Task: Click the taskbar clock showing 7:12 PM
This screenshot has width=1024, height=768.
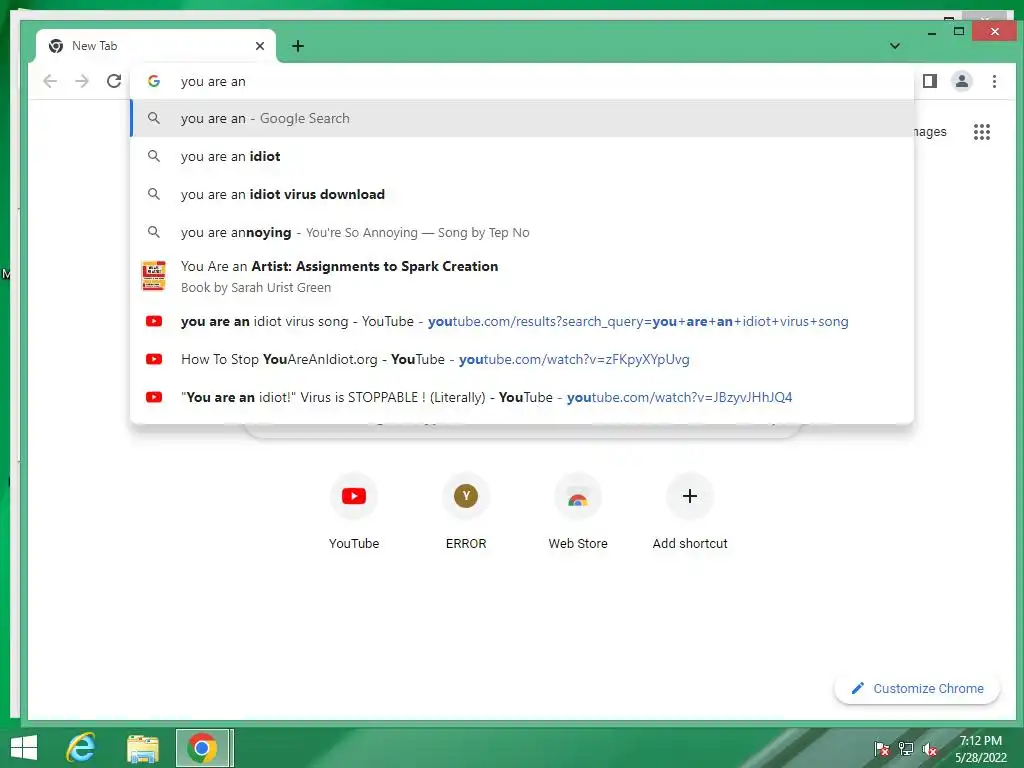Action: pos(981,749)
